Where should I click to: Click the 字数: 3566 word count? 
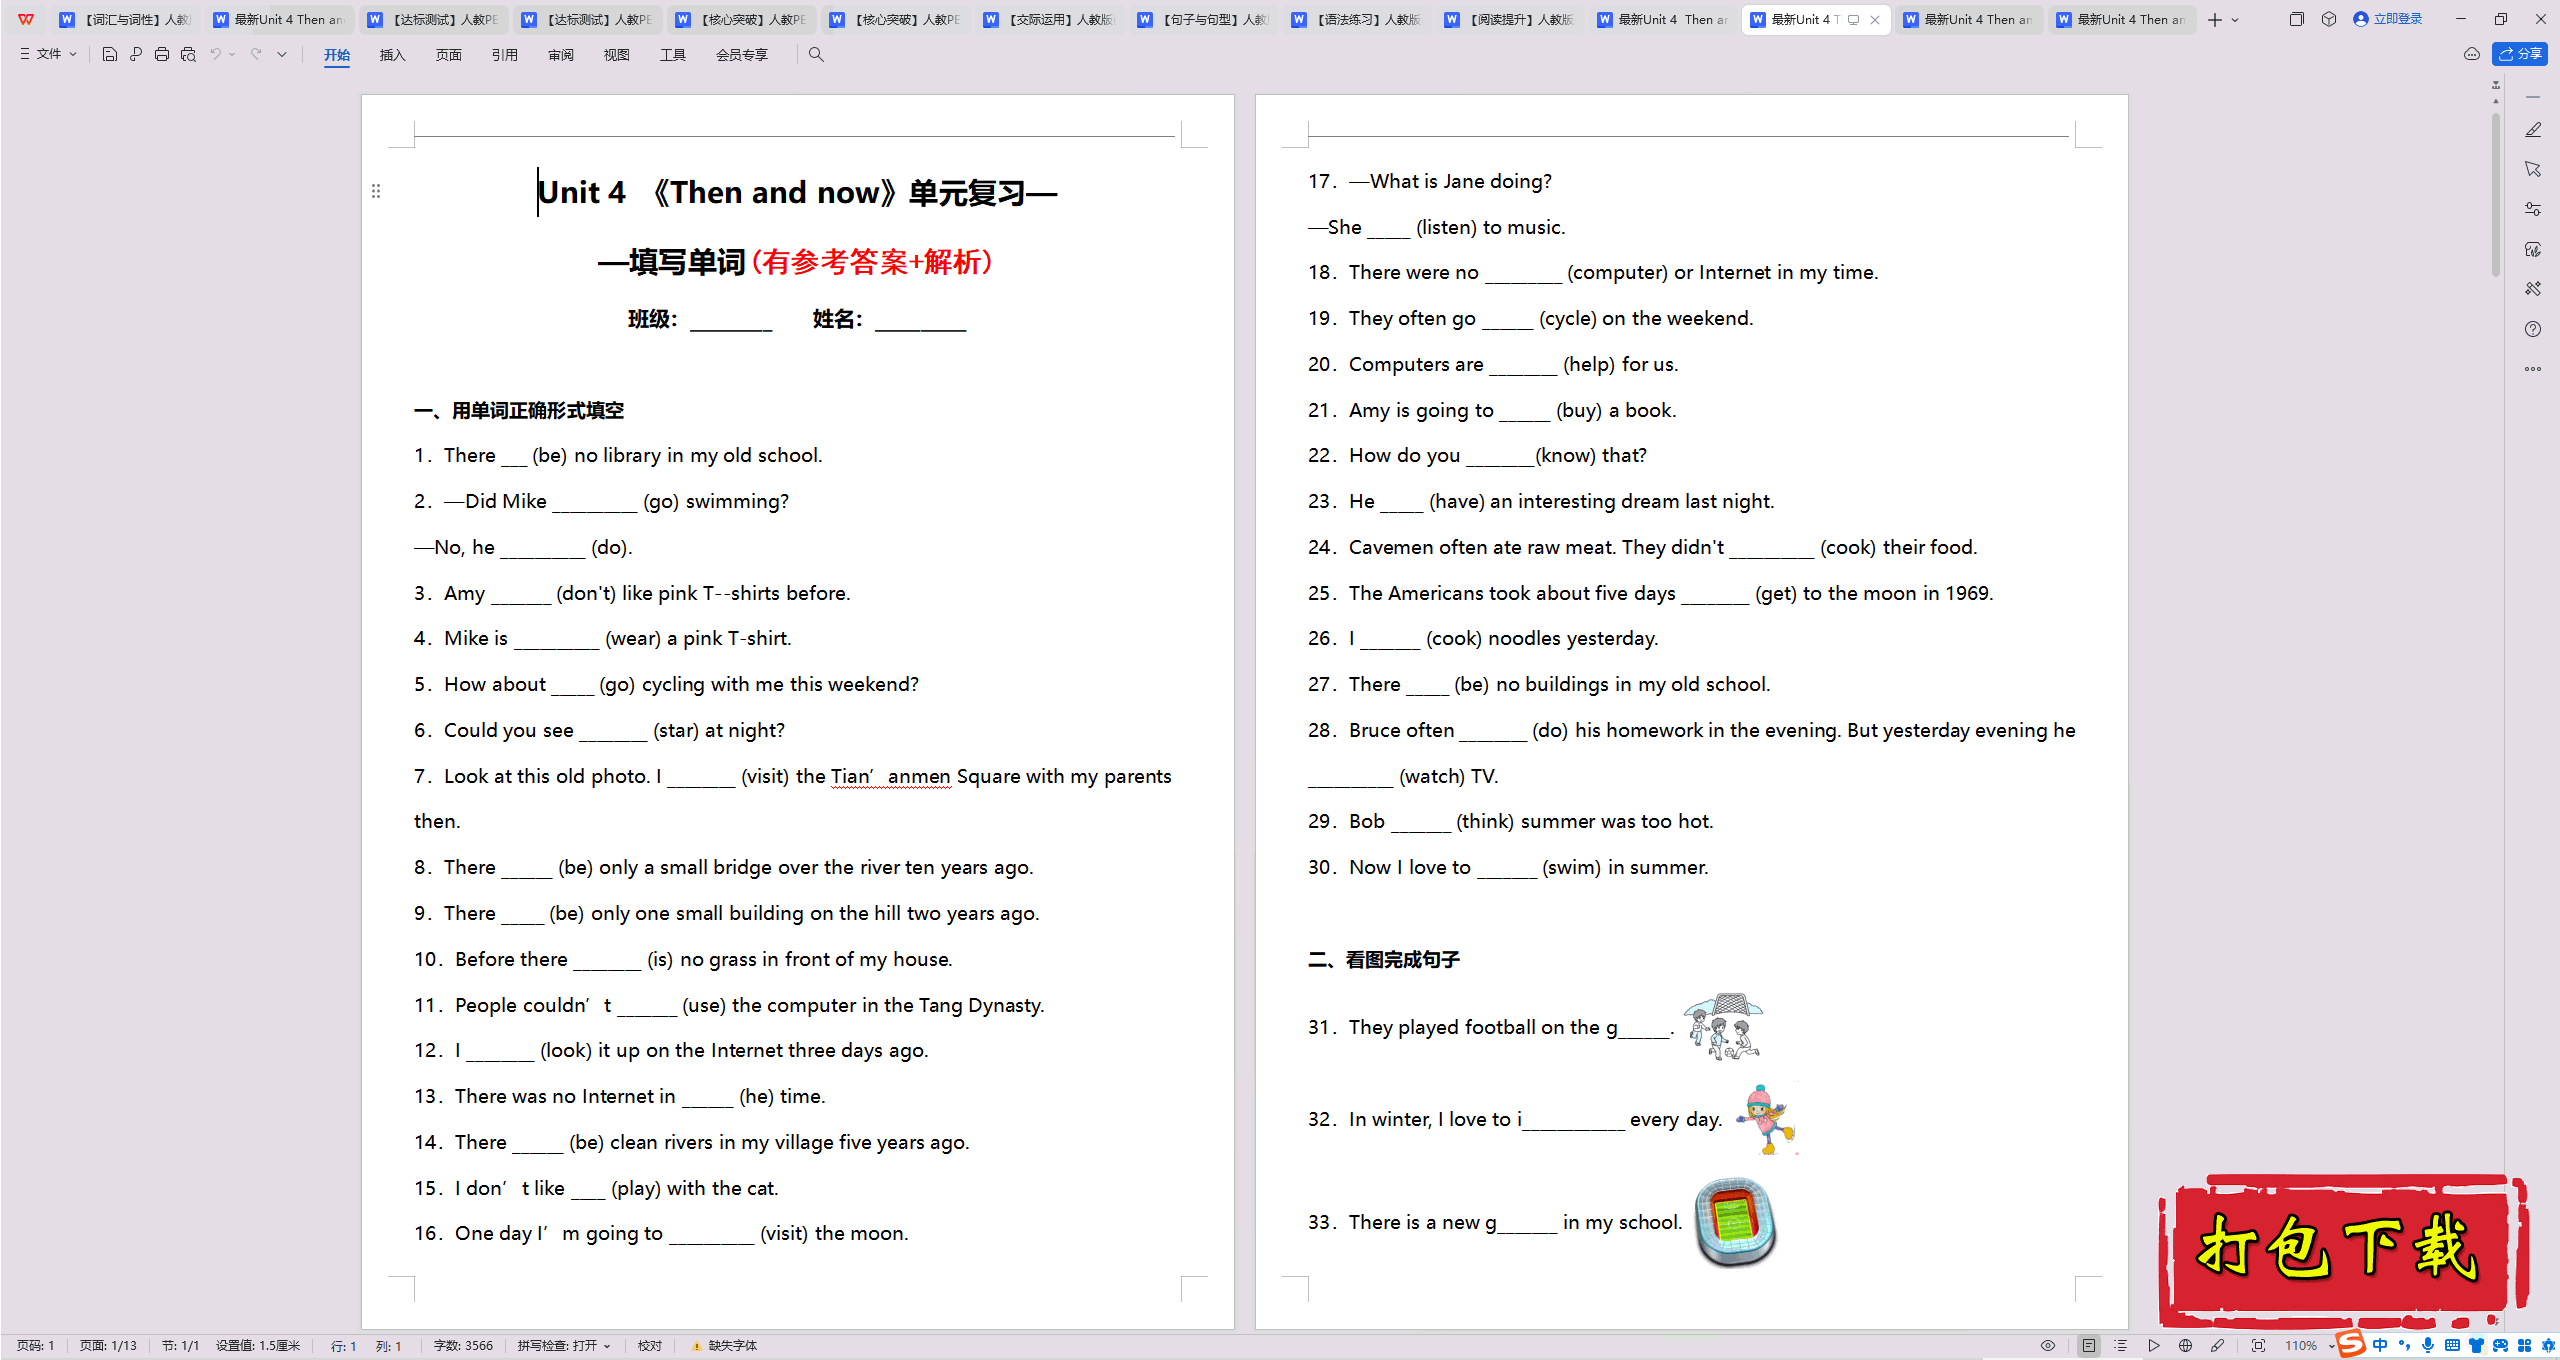(463, 1346)
